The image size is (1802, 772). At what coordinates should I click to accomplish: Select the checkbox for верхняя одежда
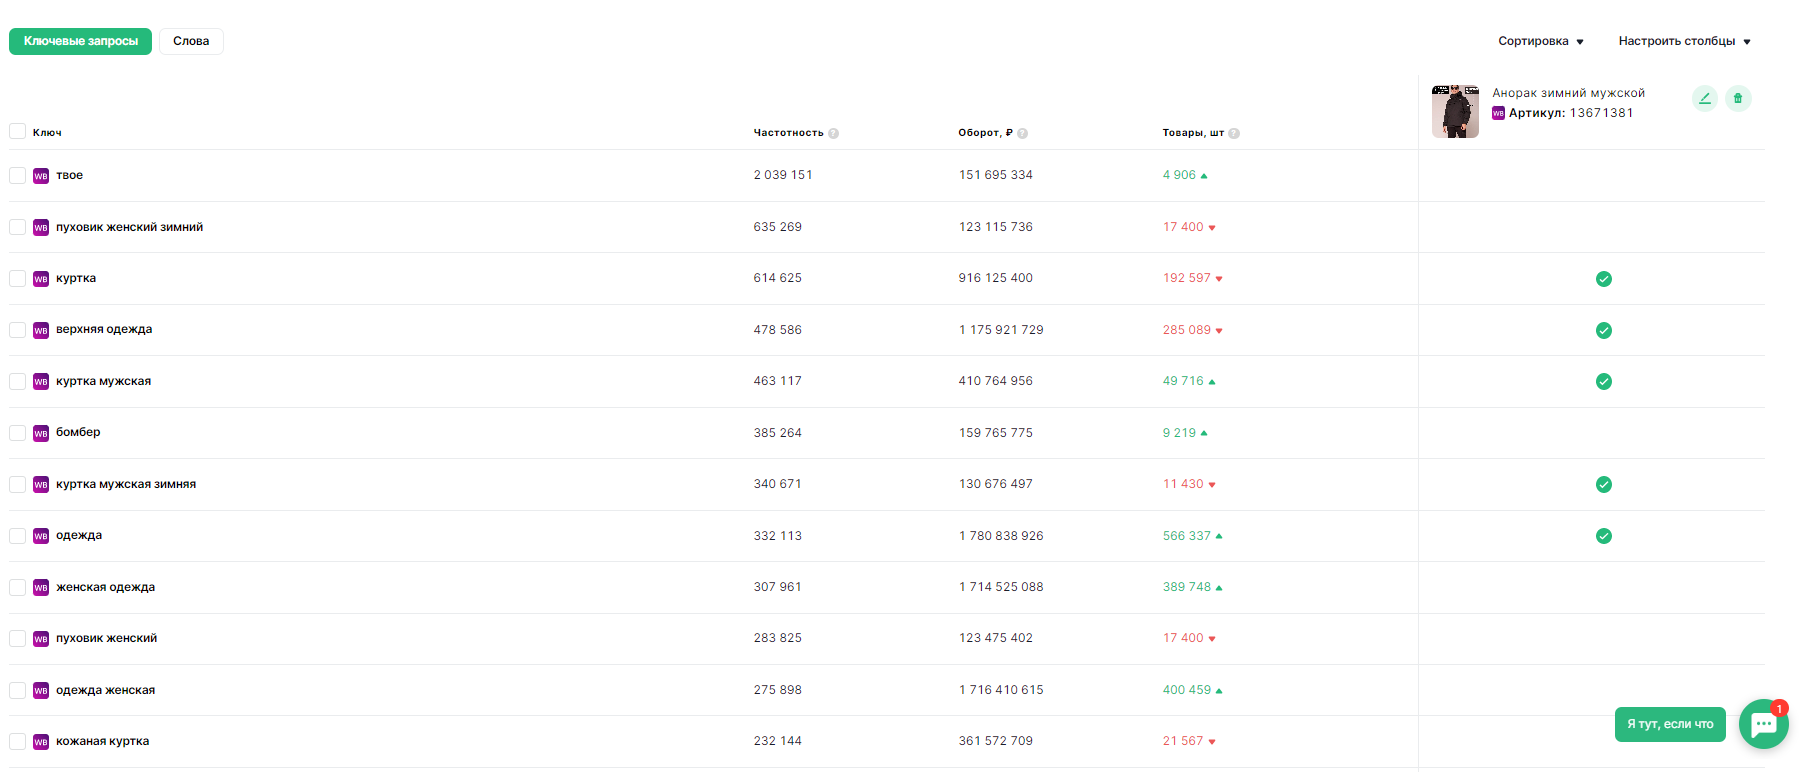click(17, 329)
